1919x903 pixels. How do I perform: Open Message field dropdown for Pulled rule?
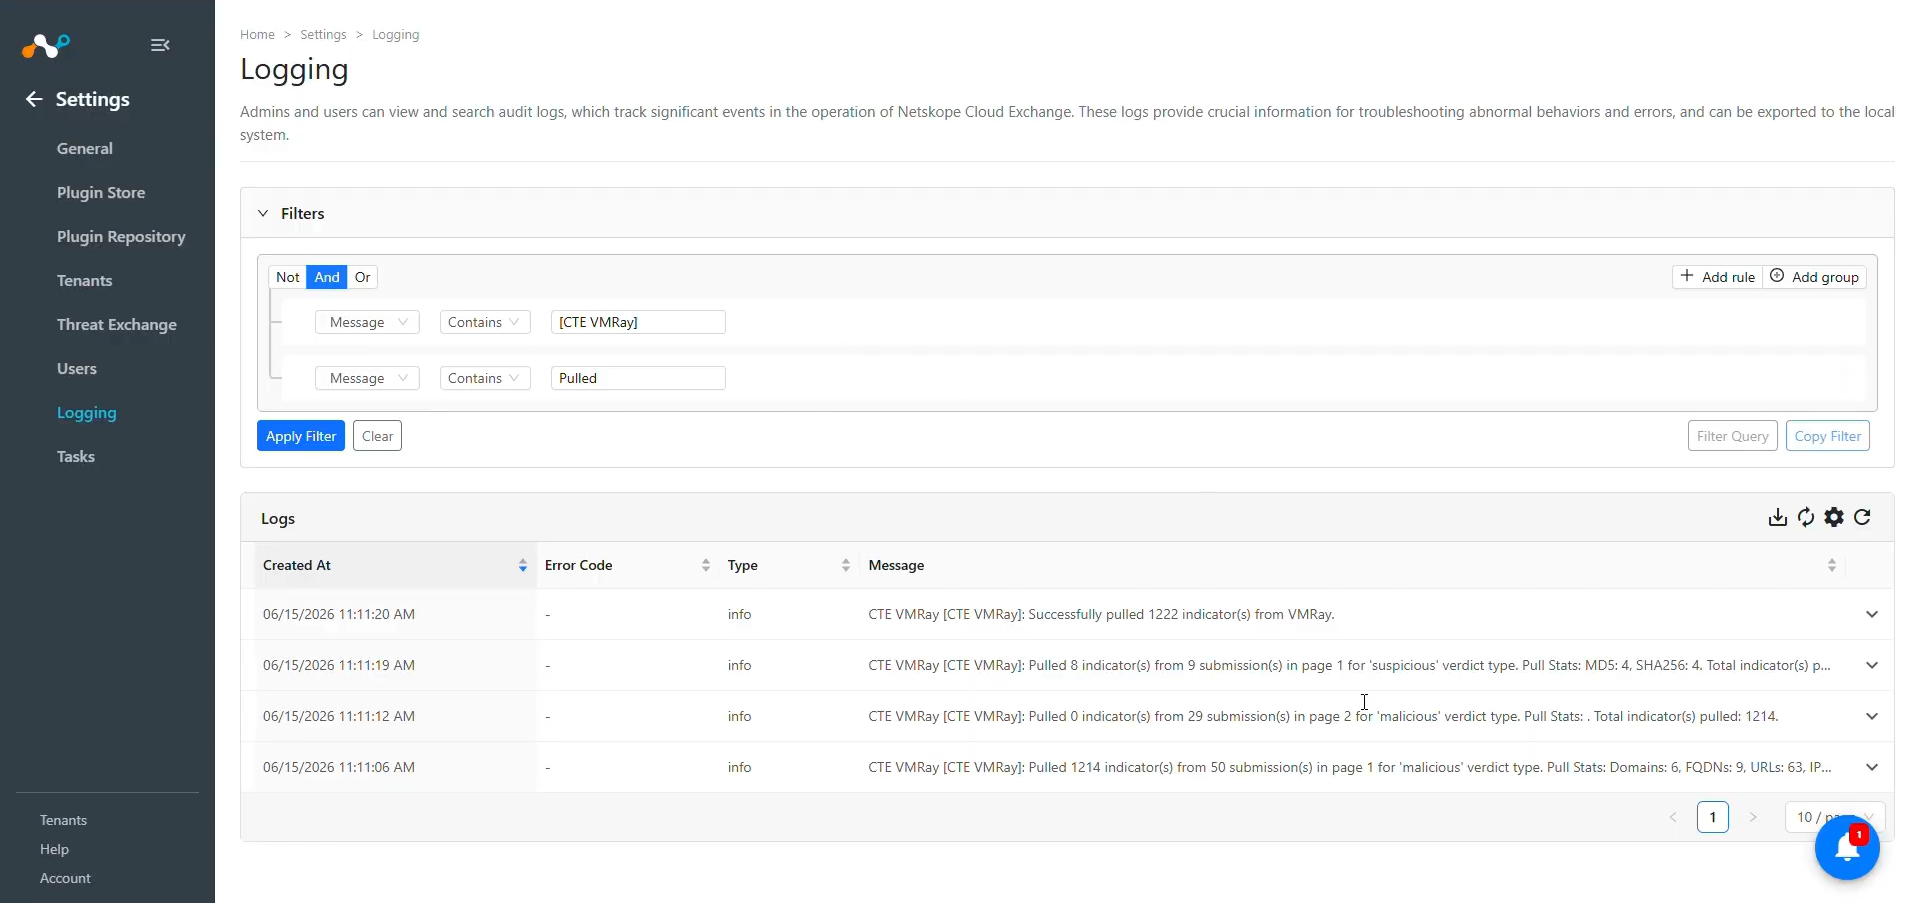[367, 378]
